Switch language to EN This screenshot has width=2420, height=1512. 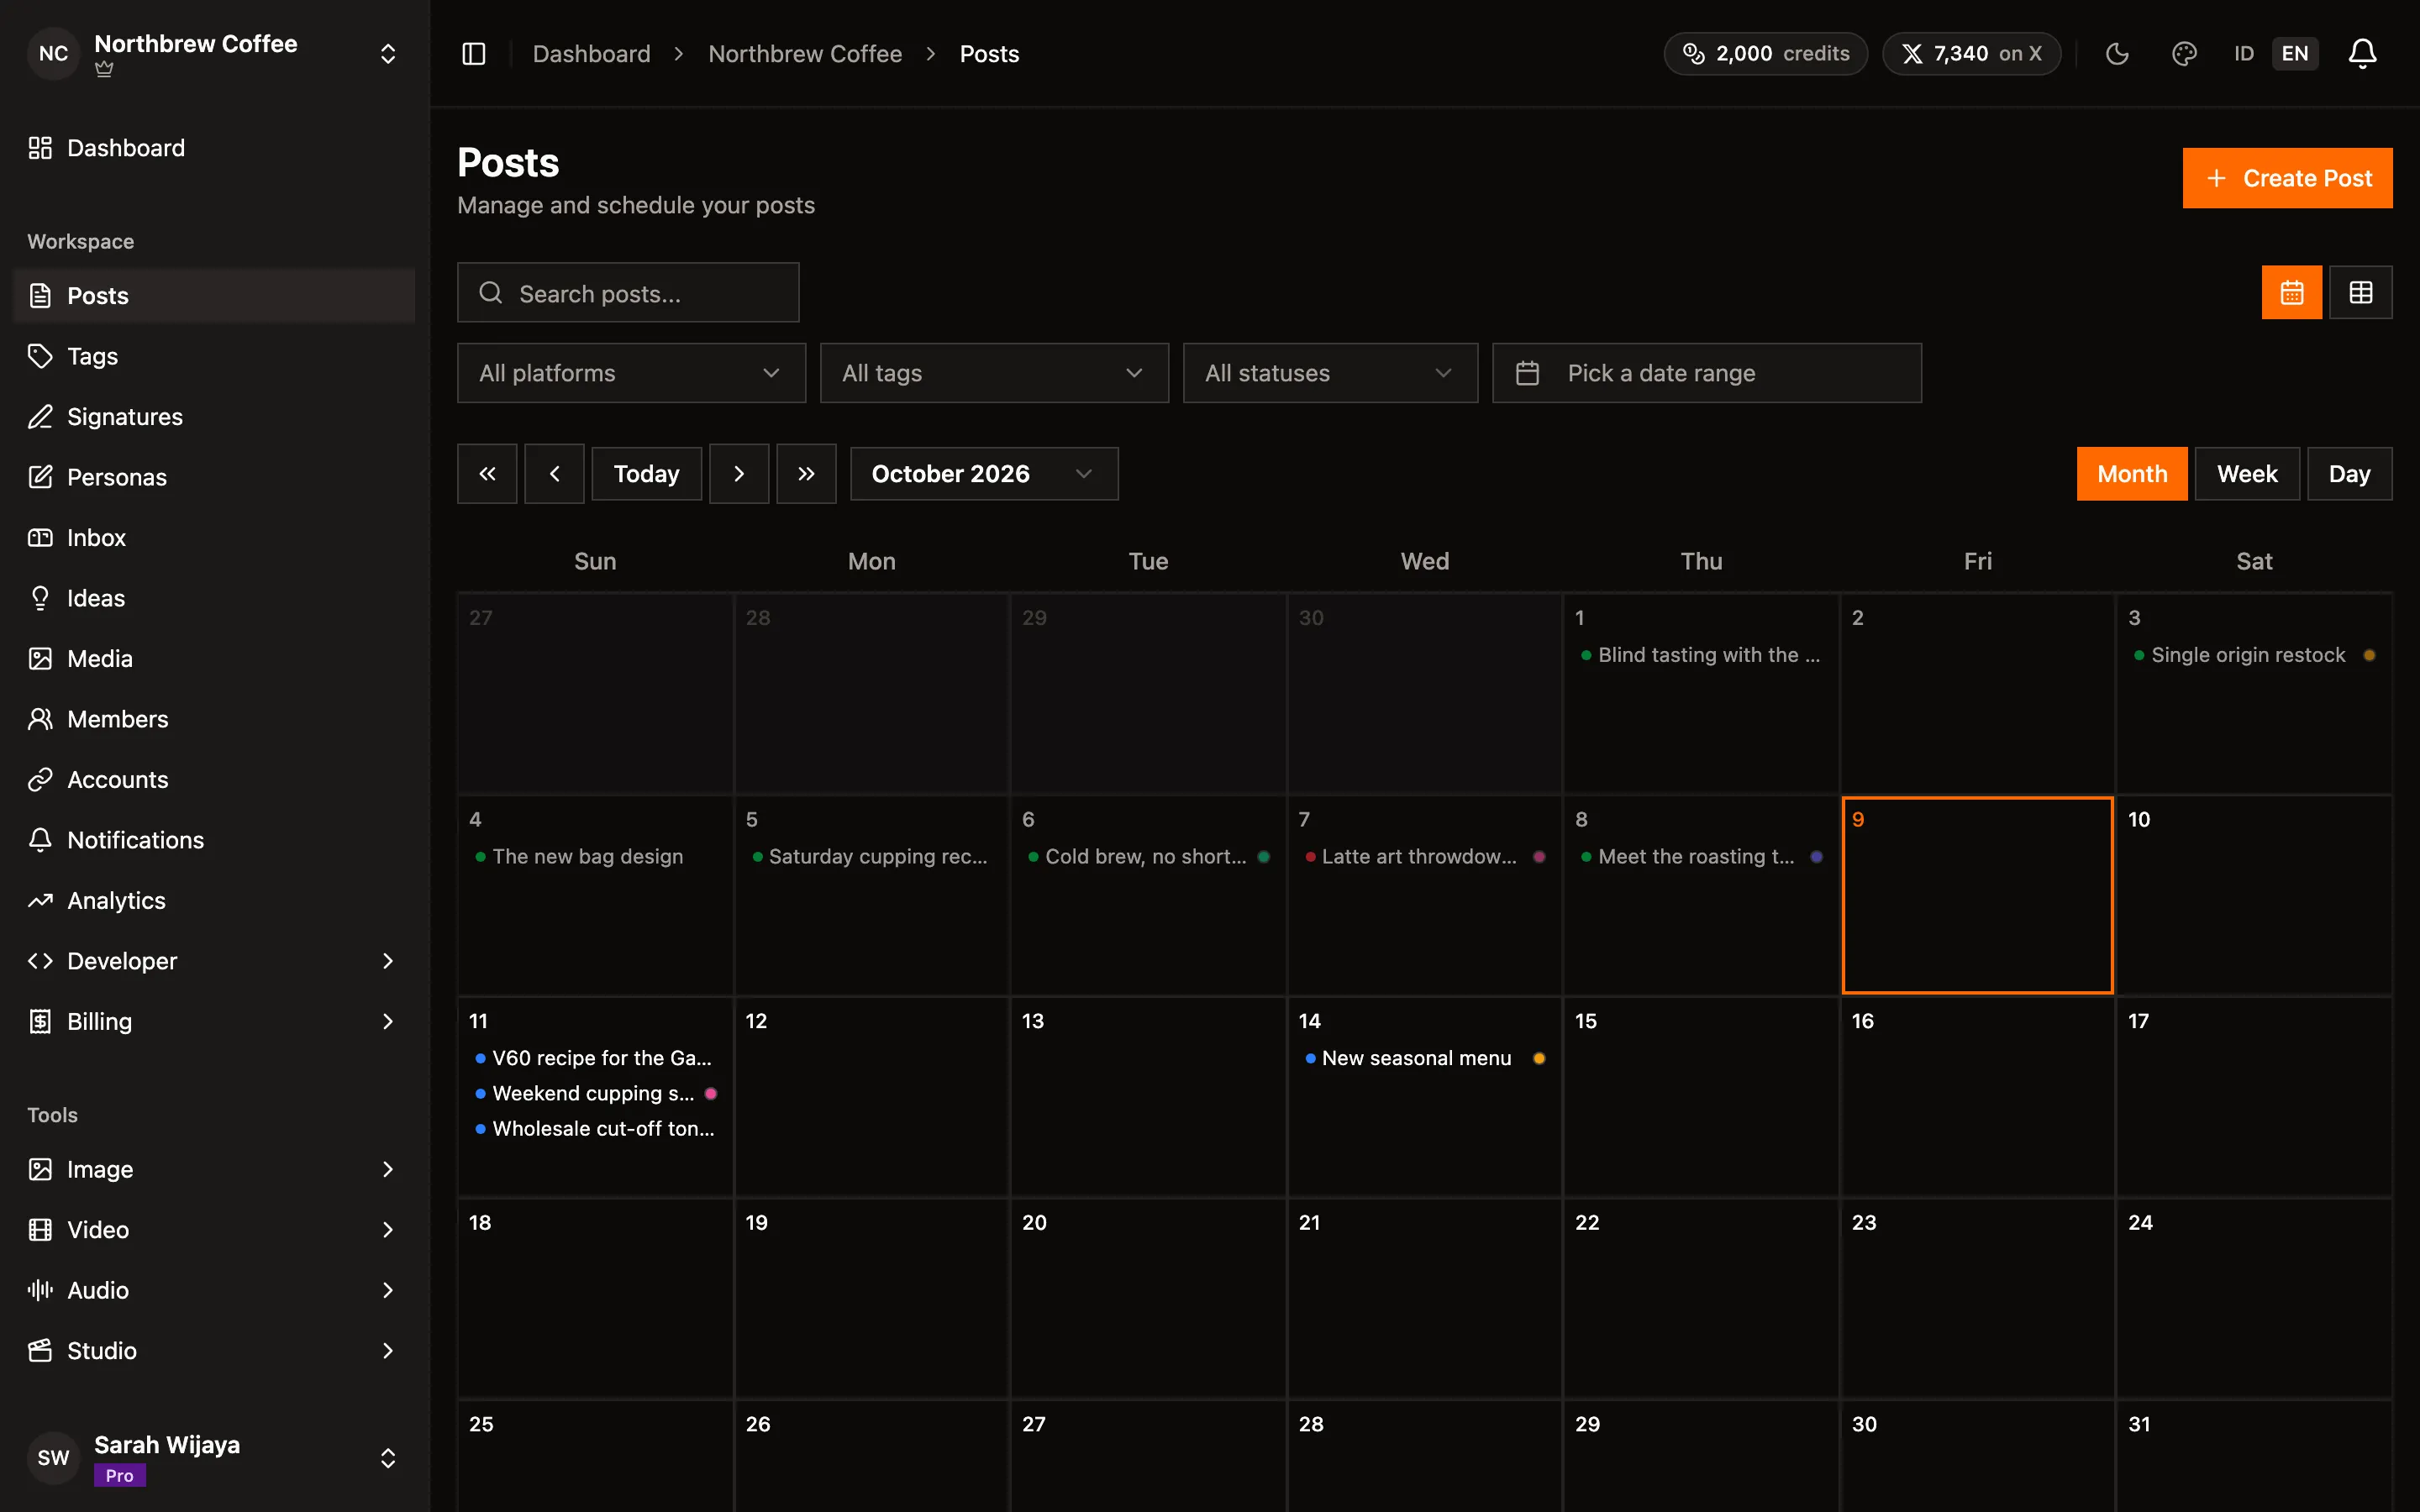pyautogui.click(x=2294, y=54)
